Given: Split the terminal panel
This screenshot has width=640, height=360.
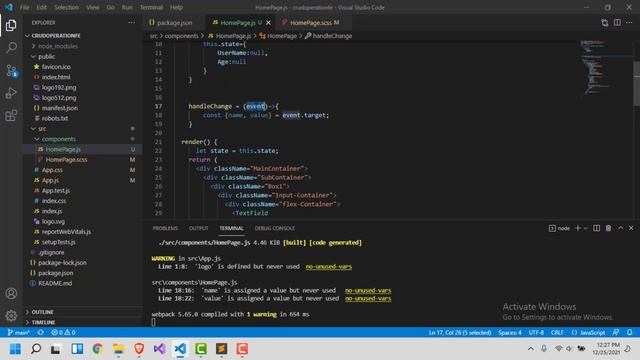Looking at the screenshot, I should pos(596,228).
